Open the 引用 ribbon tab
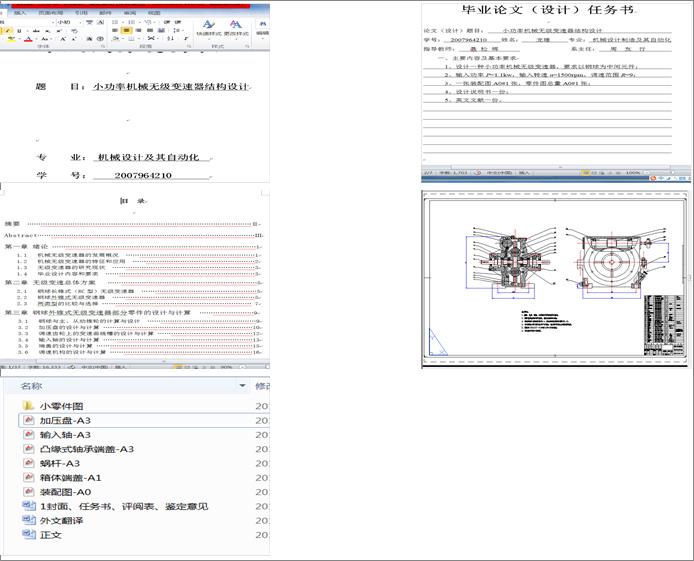This screenshot has height=561, width=694. 81,13
